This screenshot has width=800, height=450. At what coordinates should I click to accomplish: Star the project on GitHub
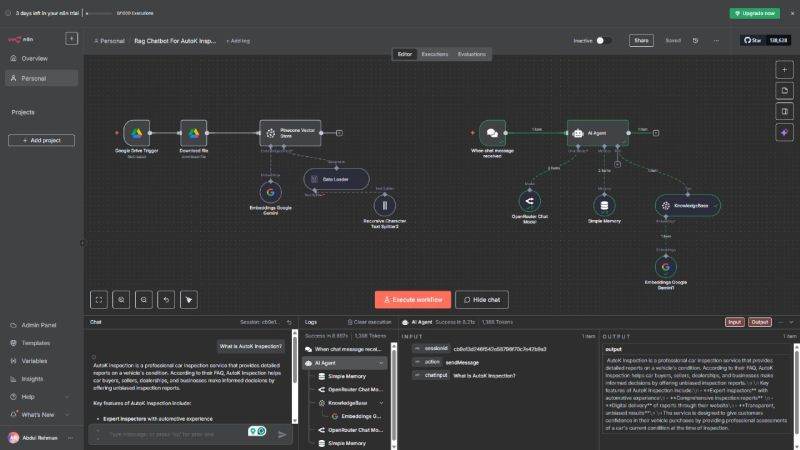pyautogui.click(x=753, y=40)
